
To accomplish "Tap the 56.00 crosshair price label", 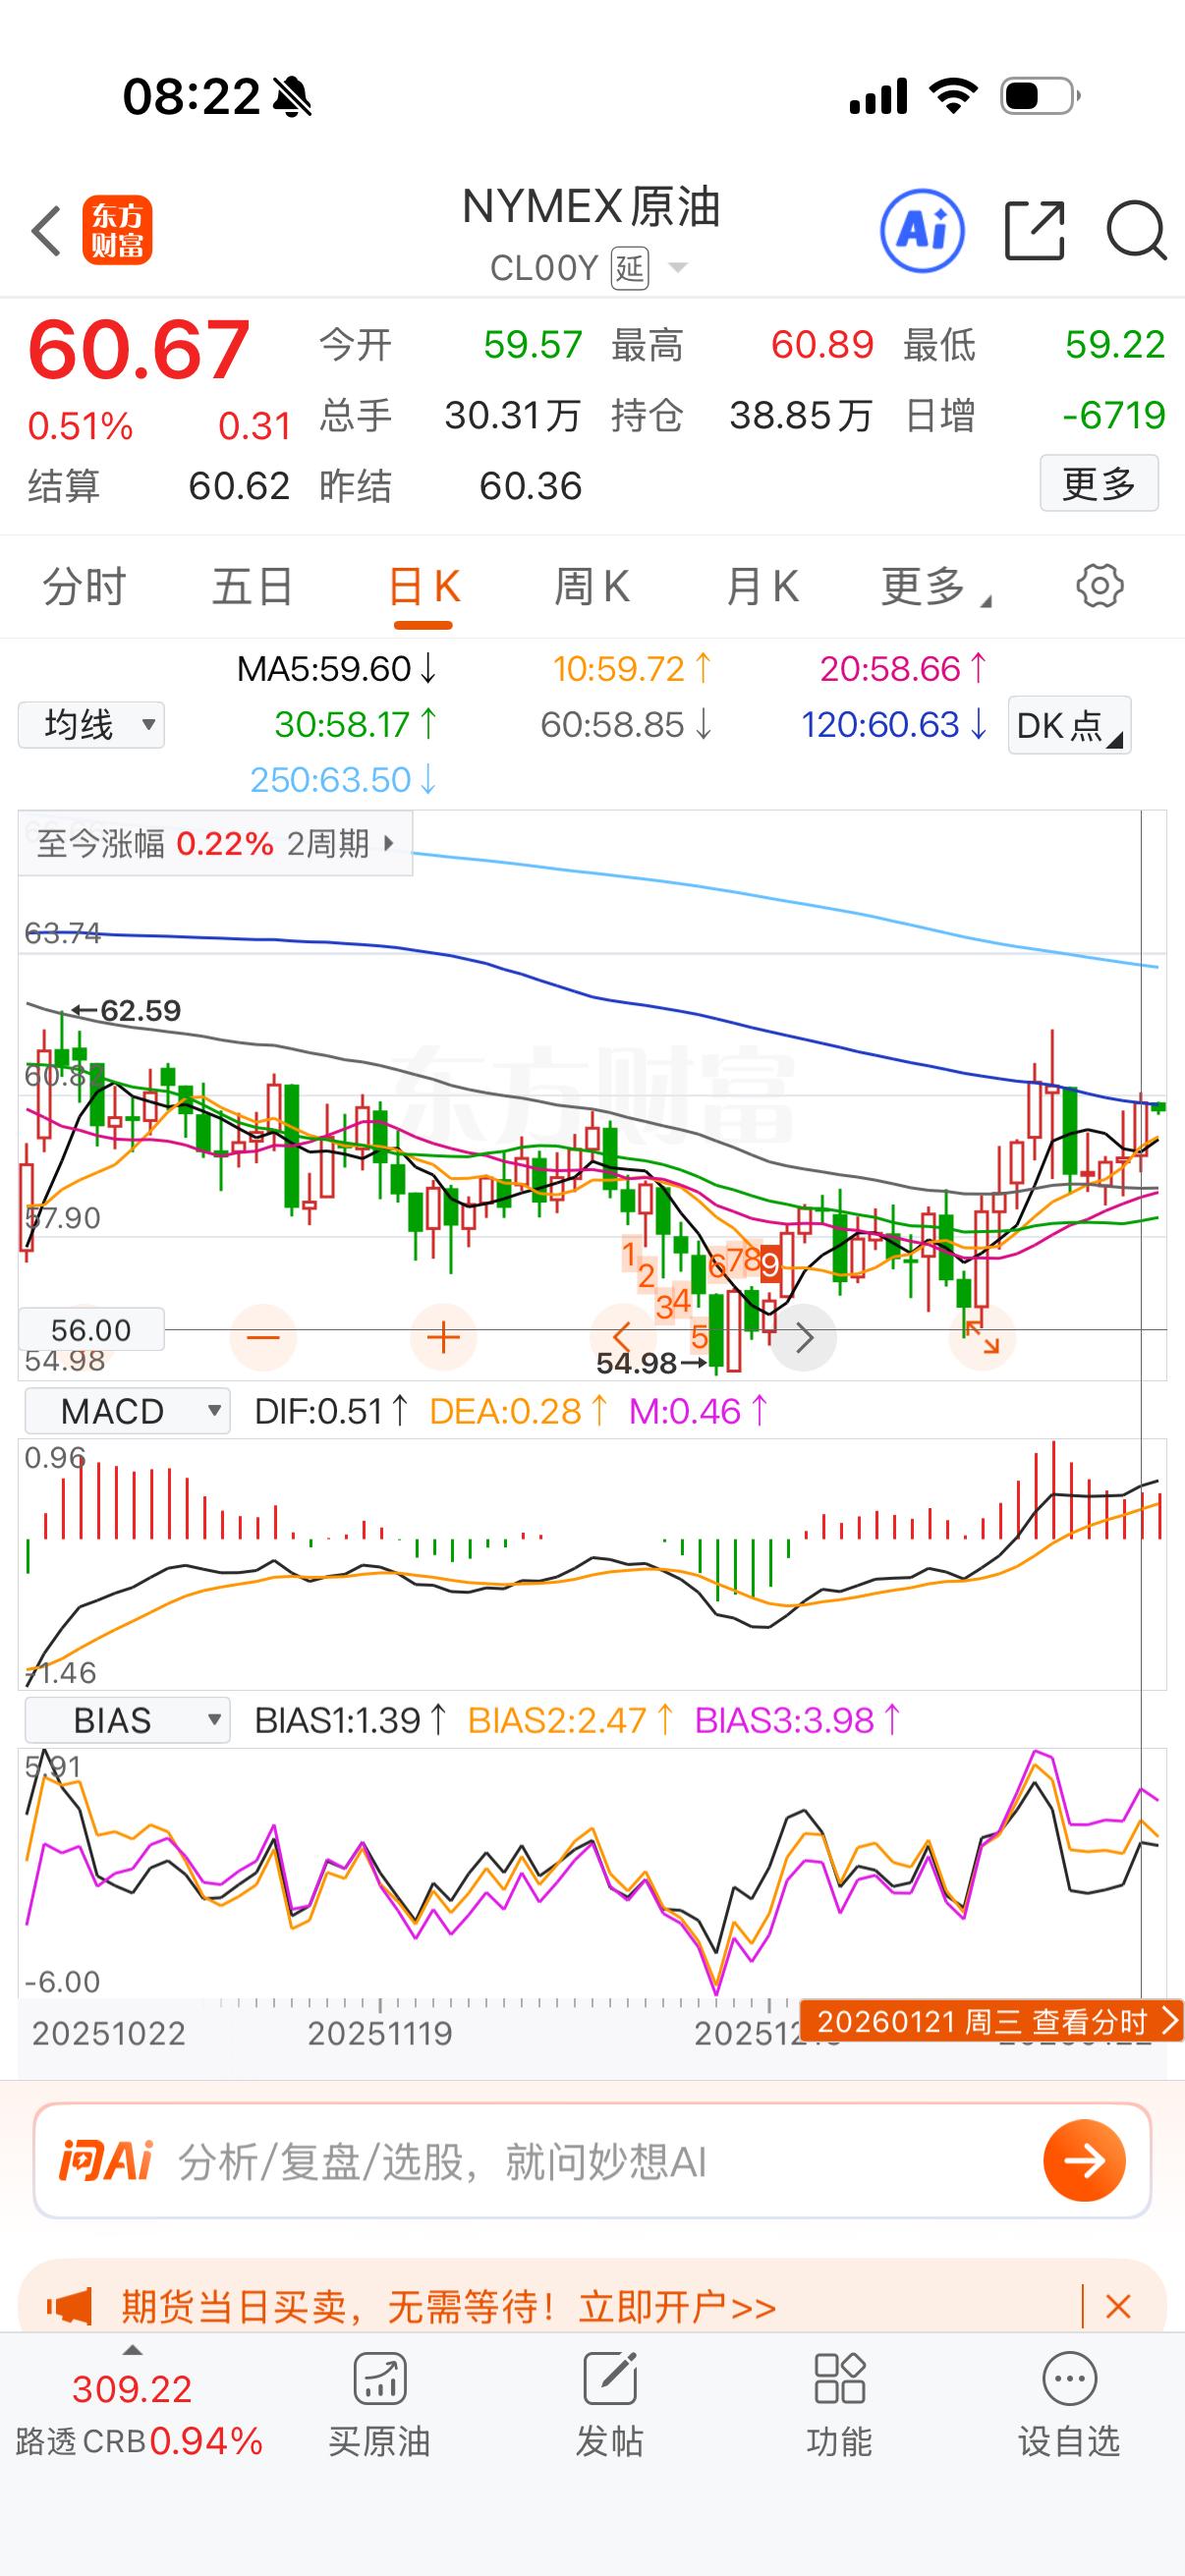I will [91, 1330].
